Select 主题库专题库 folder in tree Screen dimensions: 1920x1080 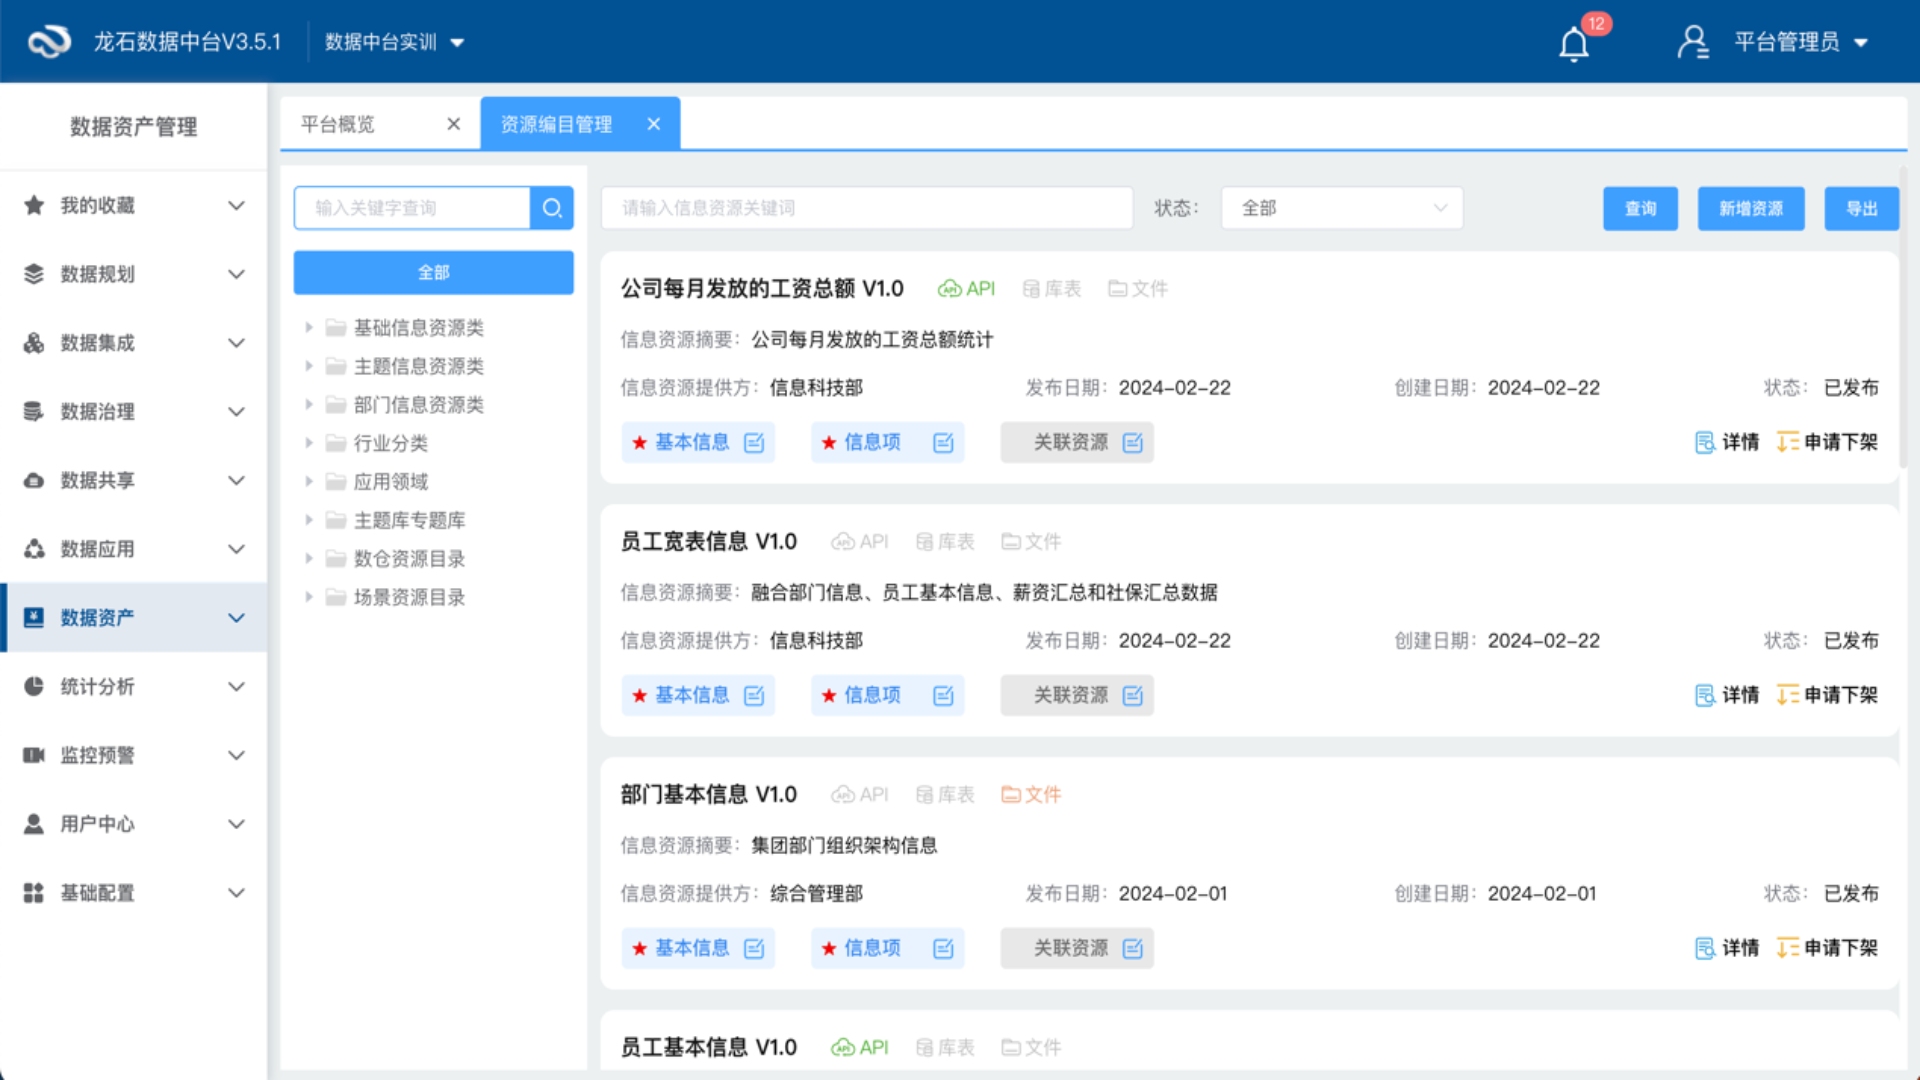click(409, 520)
